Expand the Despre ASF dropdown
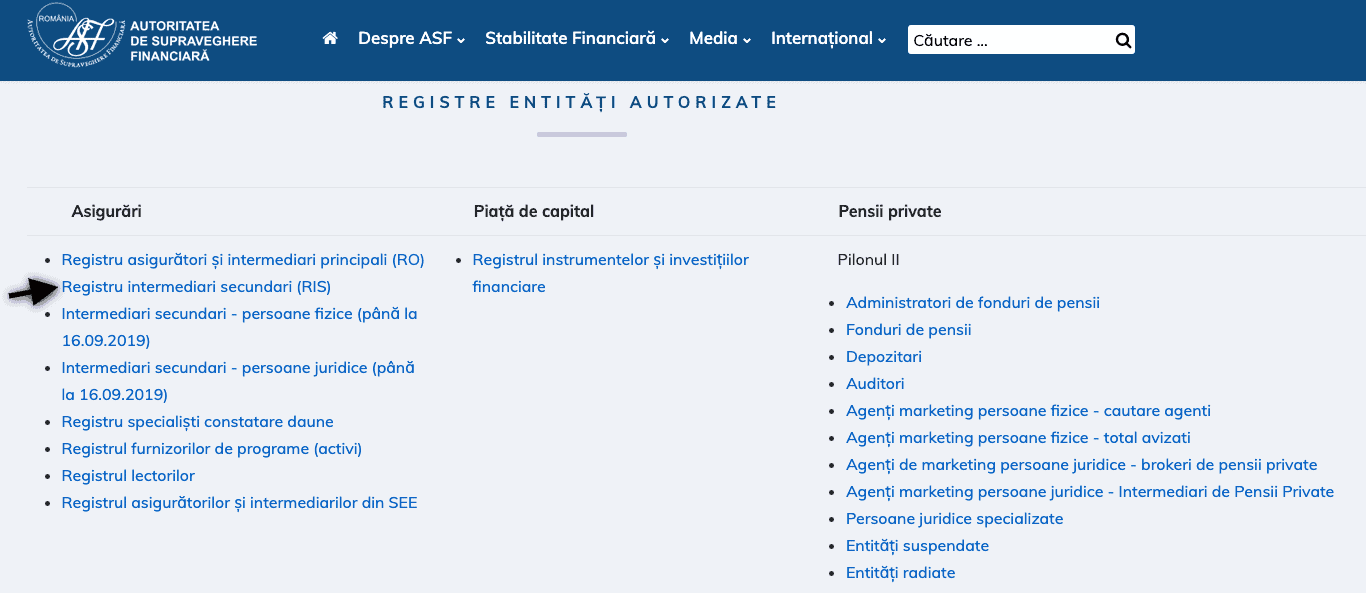 point(405,39)
